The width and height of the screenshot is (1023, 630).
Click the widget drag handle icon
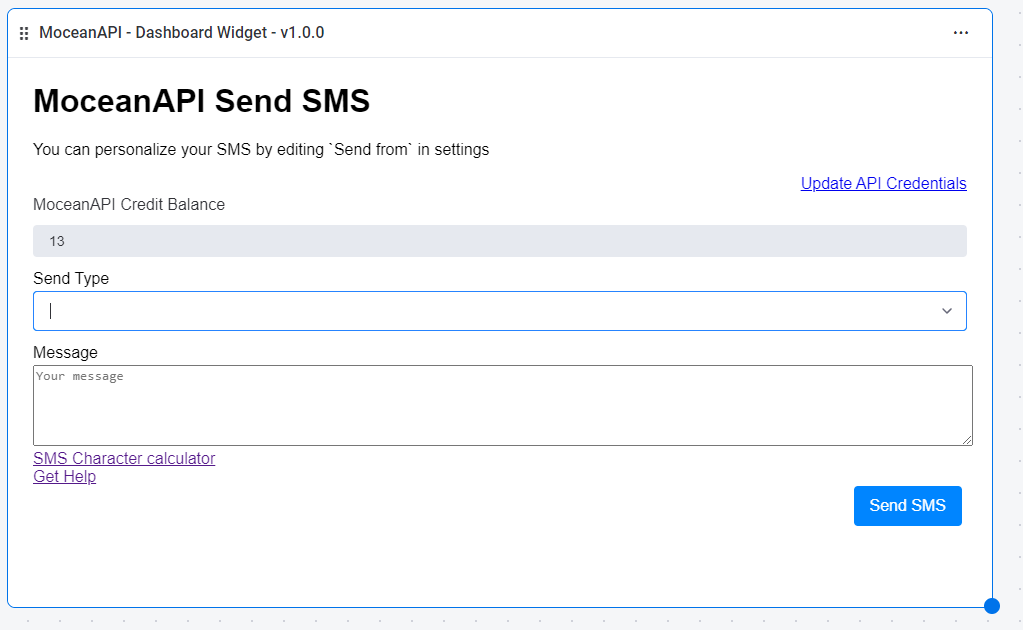(x=24, y=32)
